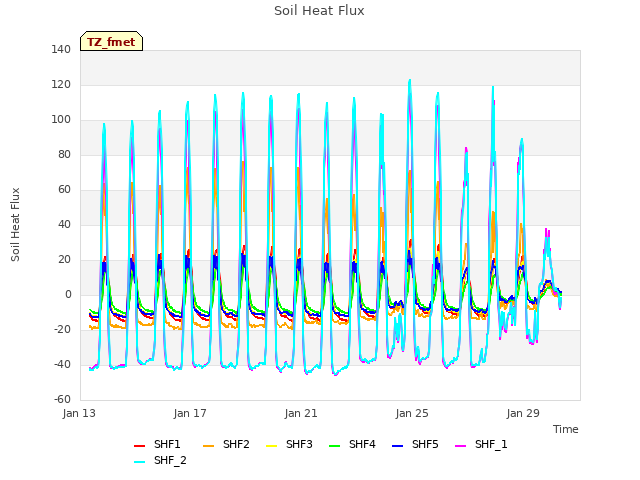Click the 120 y-axis tick label
640x480 pixels.
tap(61, 85)
